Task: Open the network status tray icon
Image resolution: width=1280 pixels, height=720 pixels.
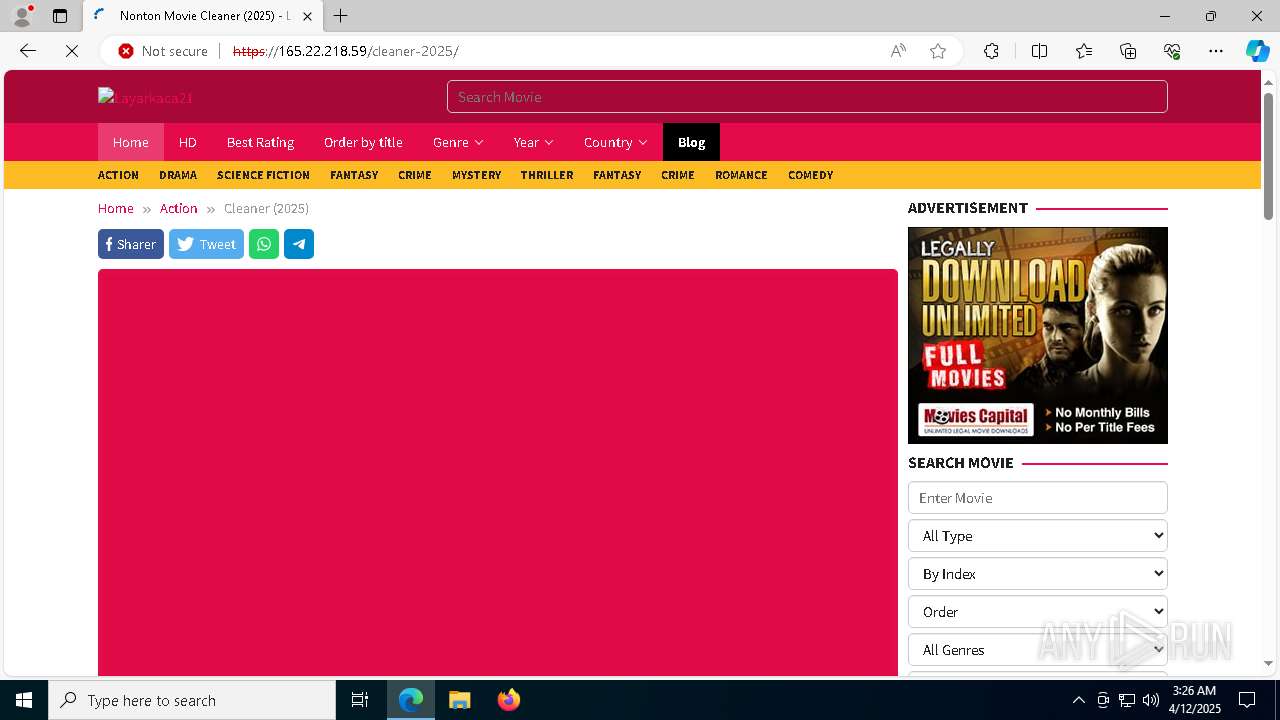Action: tap(1127, 700)
